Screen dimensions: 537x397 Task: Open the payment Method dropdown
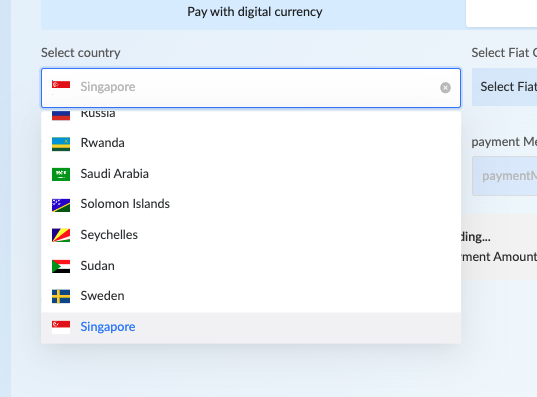(x=504, y=176)
